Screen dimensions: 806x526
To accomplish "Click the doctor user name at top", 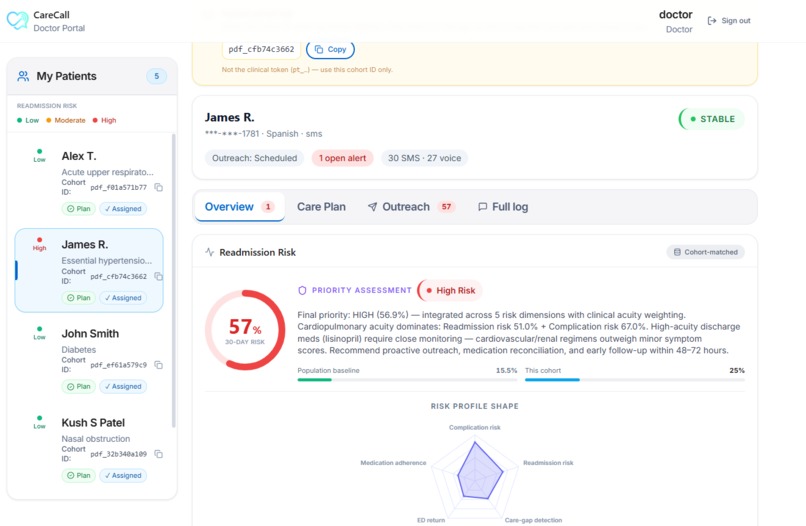I will tap(675, 14).
